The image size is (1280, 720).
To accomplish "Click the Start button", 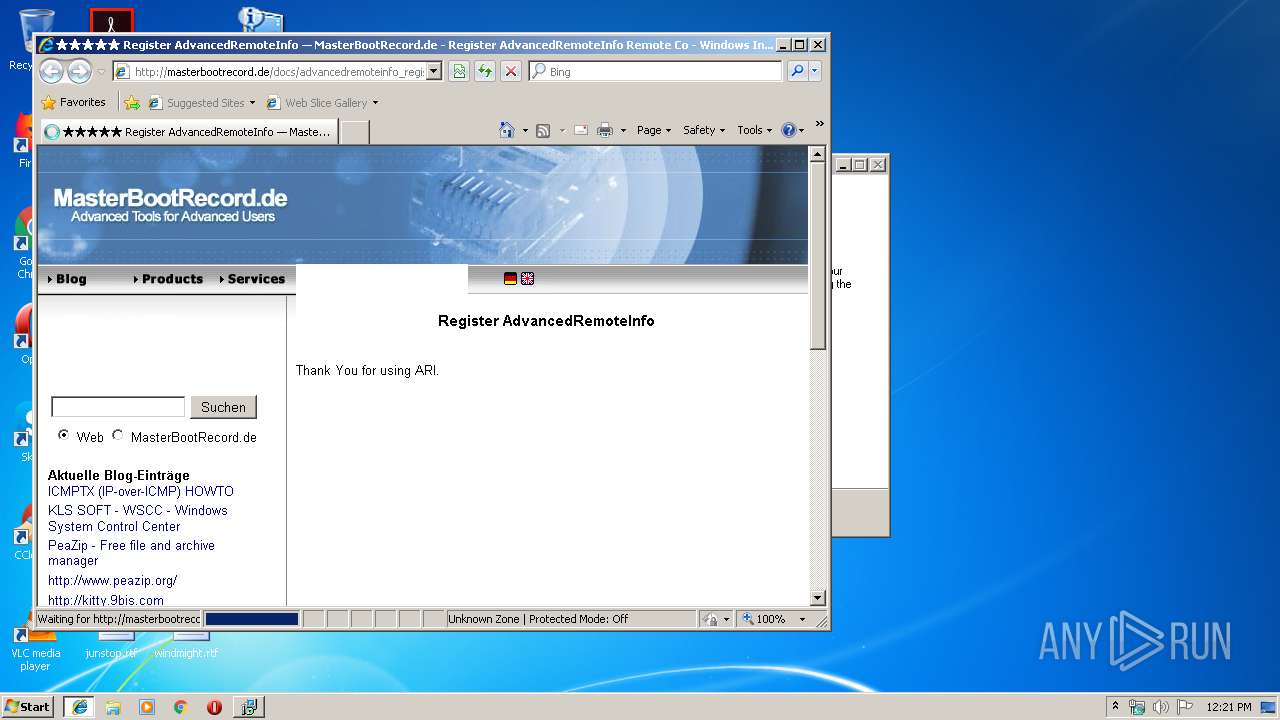I will click(27, 706).
